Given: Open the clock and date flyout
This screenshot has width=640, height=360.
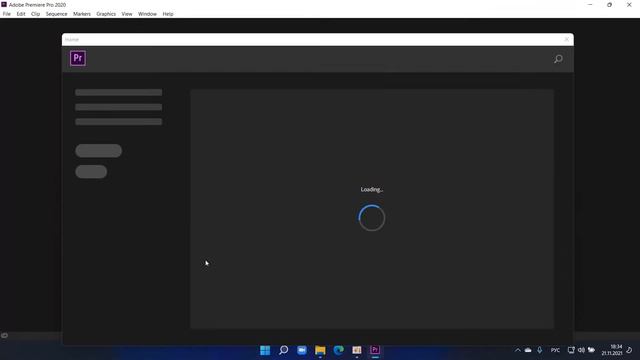Looking at the screenshot, I should pyautogui.click(x=612, y=350).
